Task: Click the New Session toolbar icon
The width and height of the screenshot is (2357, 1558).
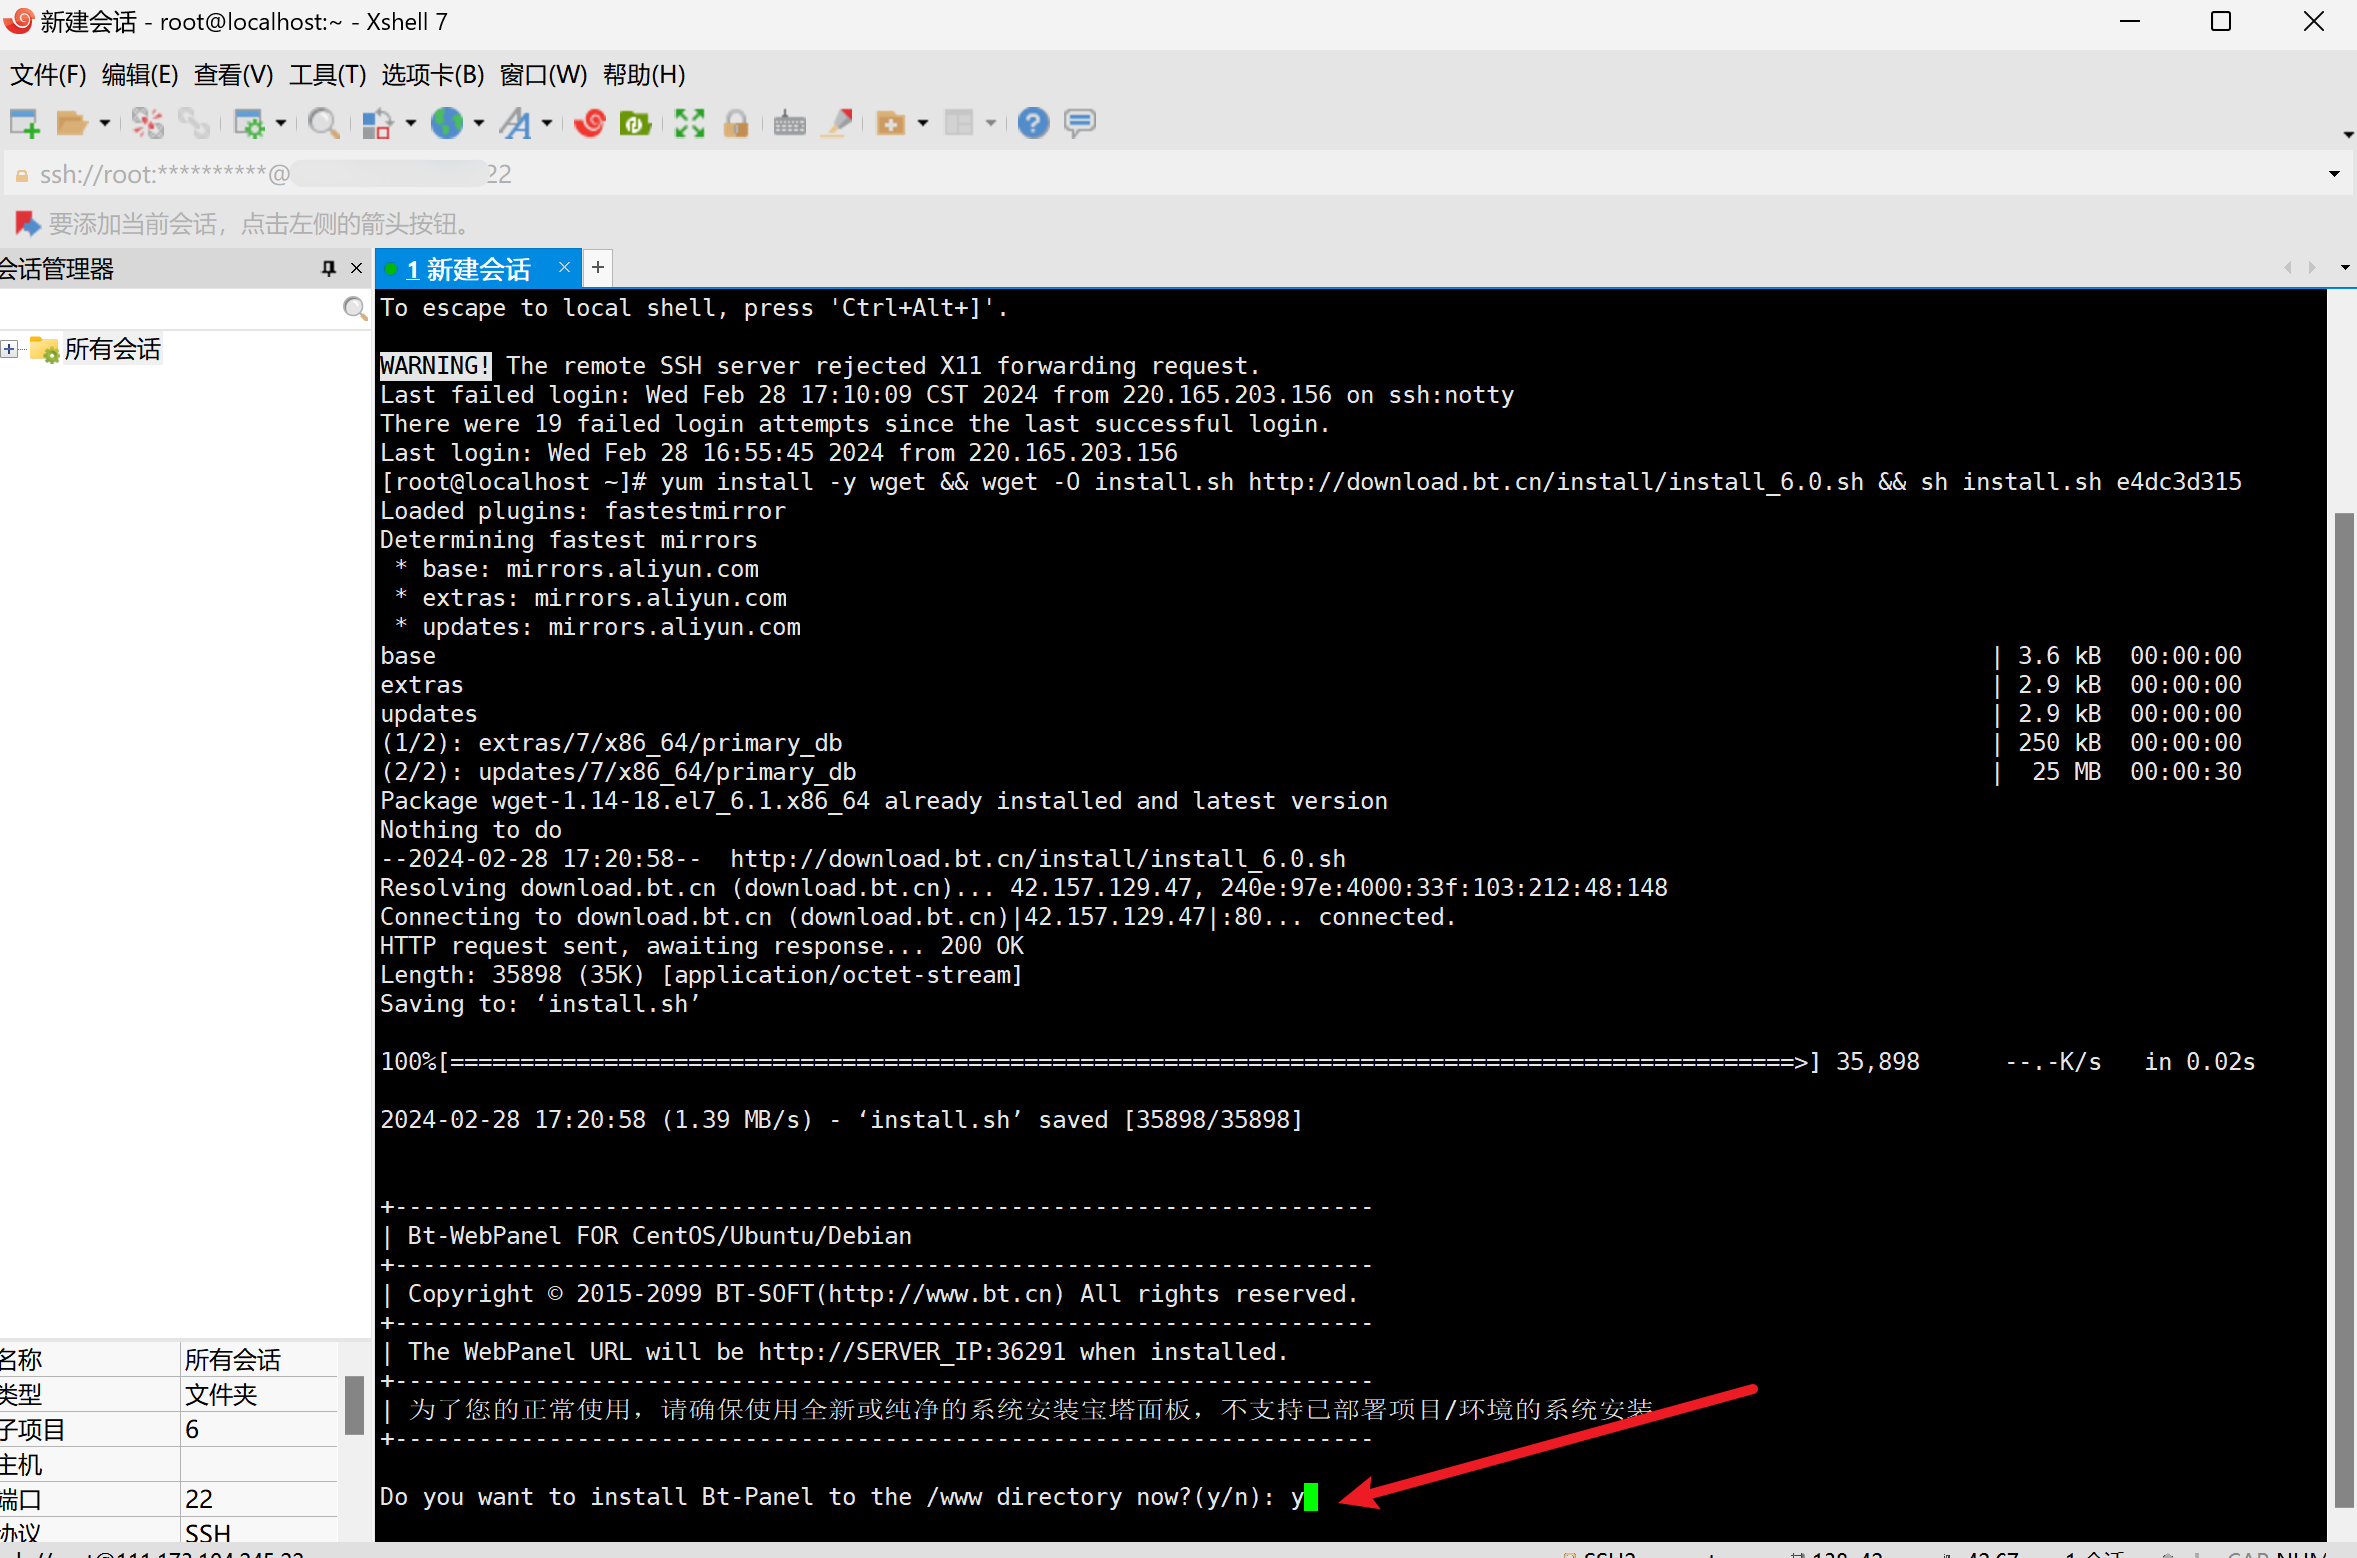Action: click(x=24, y=123)
